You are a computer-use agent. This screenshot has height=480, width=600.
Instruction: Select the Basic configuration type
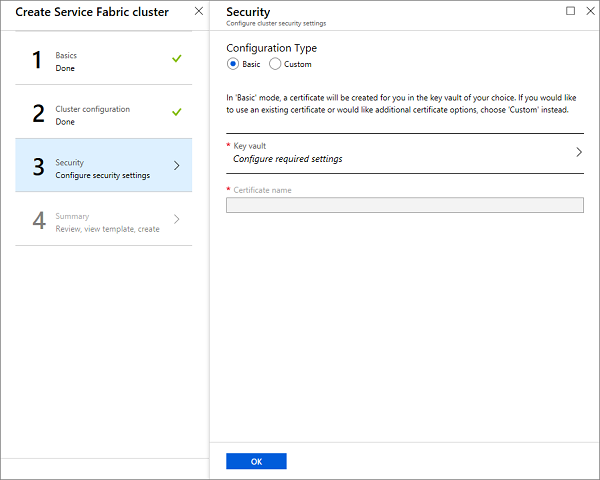(x=233, y=64)
